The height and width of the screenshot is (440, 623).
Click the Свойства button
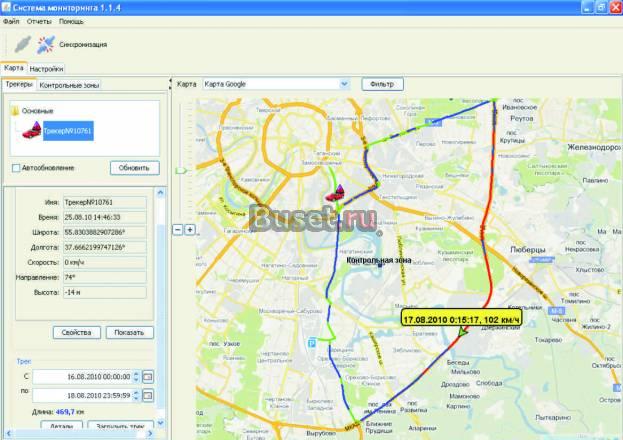(x=77, y=332)
